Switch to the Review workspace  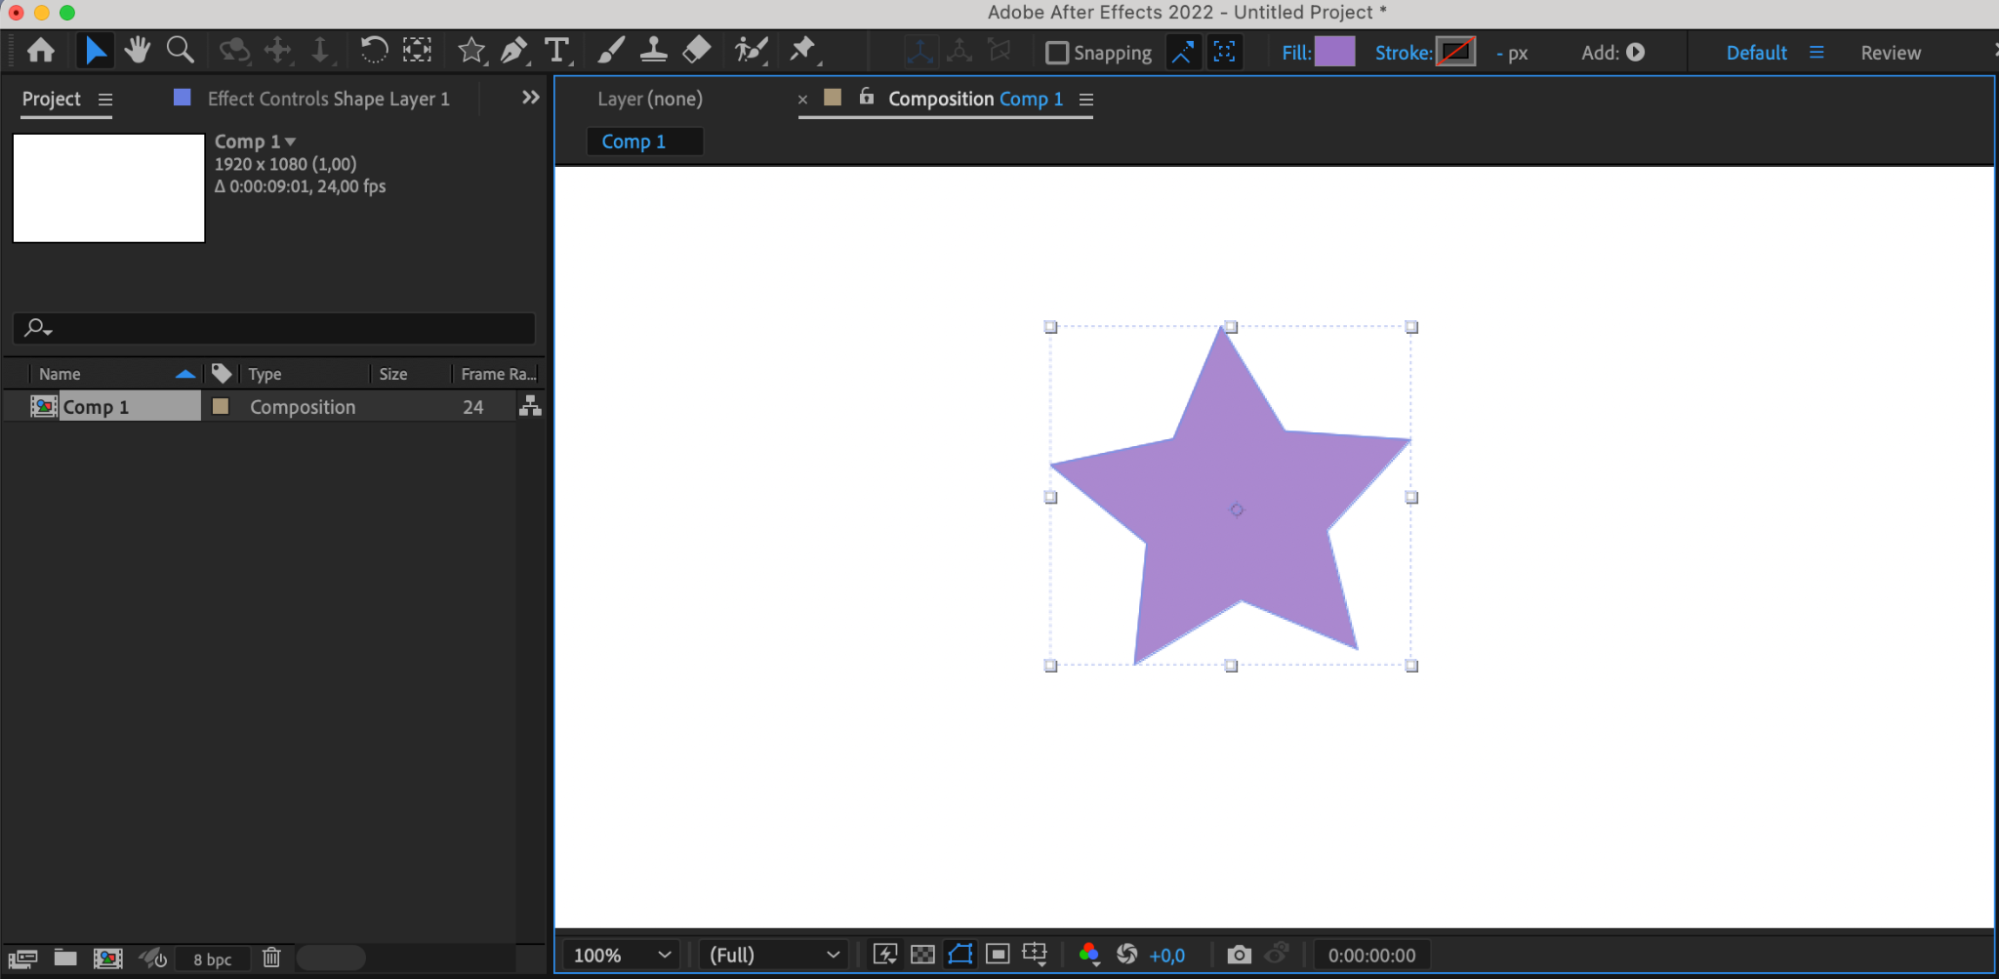tap(1890, 53)
